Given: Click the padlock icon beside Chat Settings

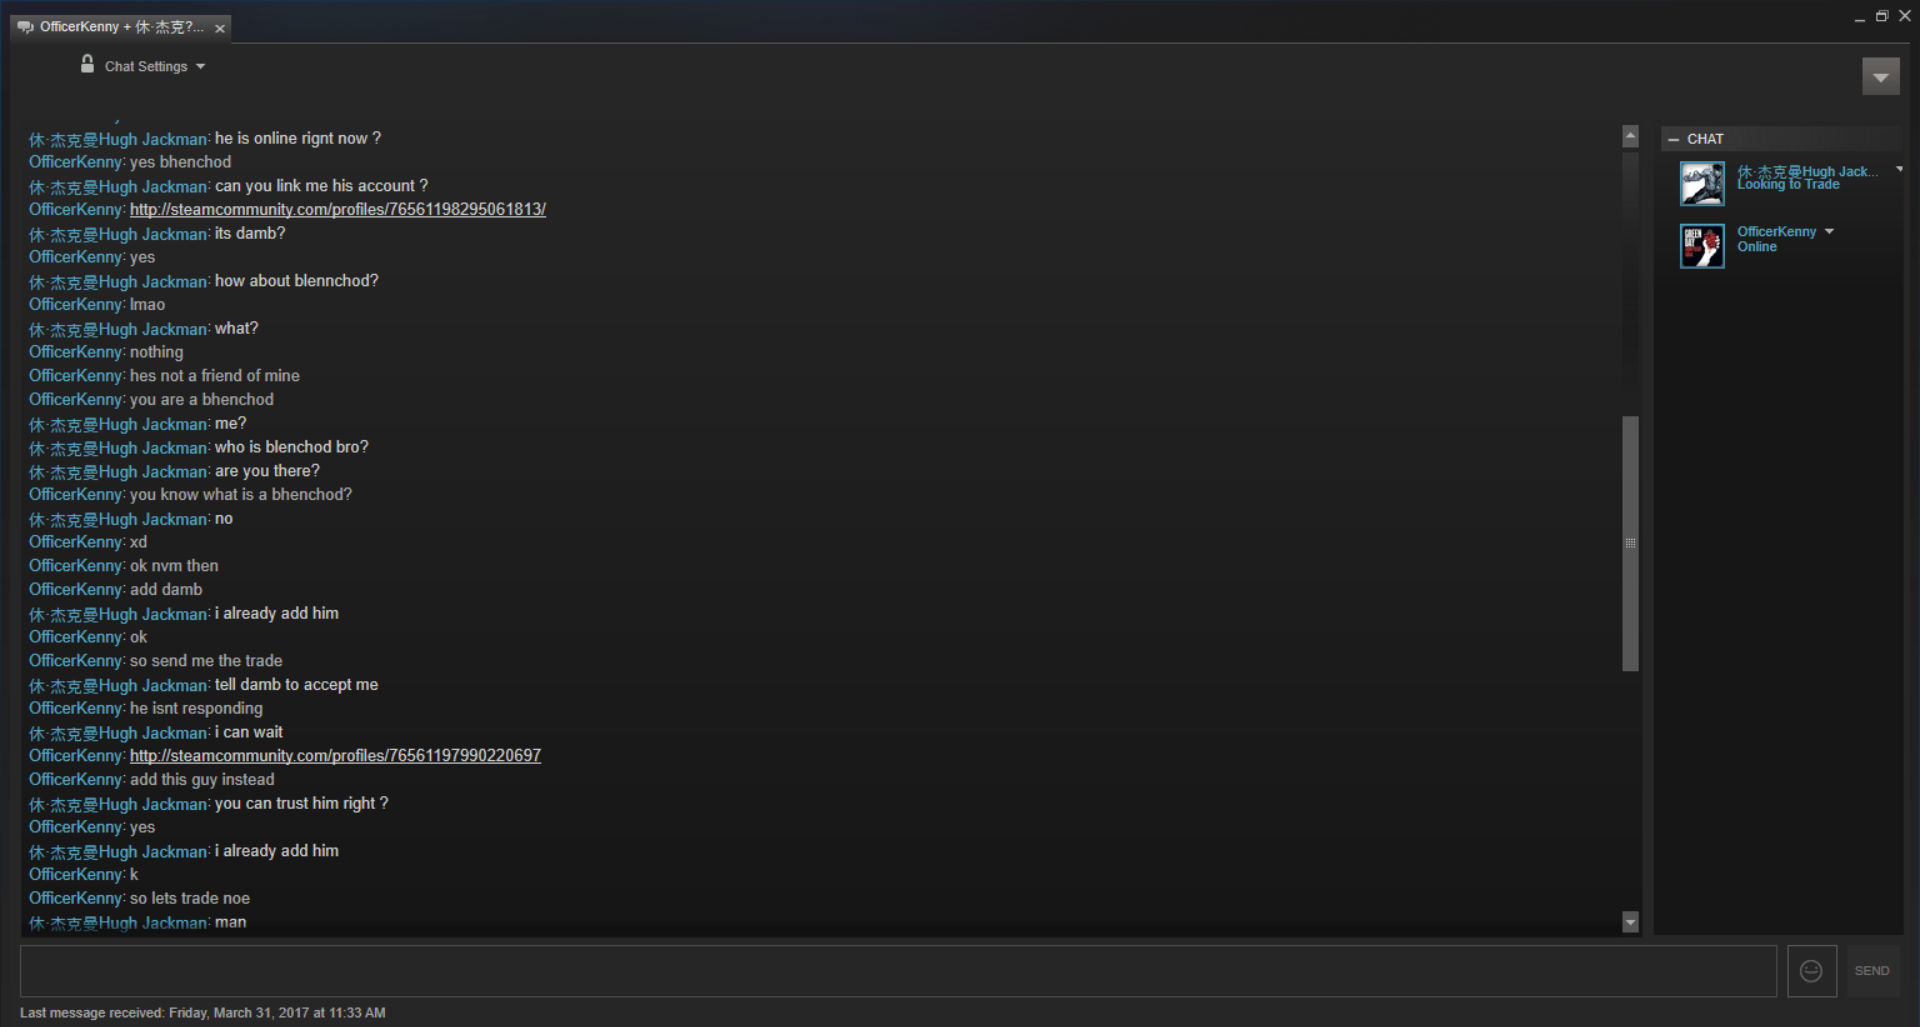Looking at the screenshot, I should (87, 64).
